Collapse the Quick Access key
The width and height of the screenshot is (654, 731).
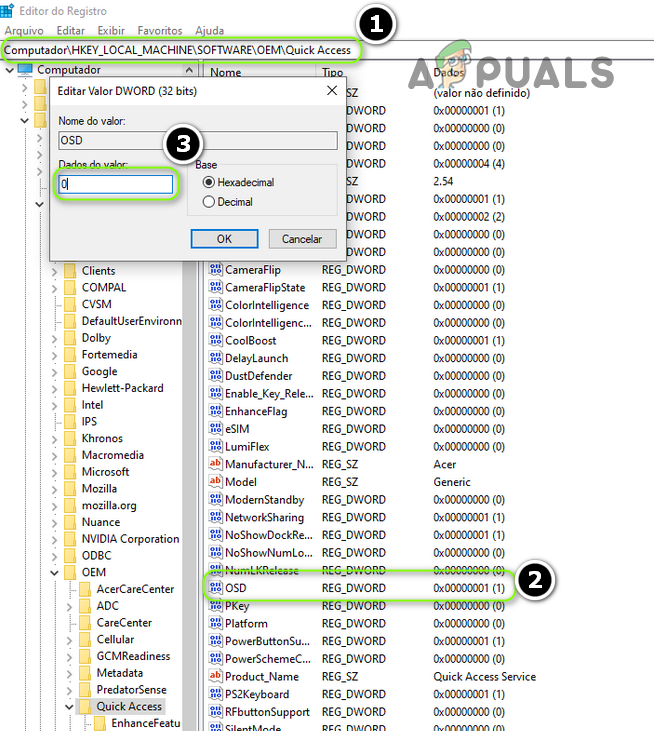pos(69,707)
